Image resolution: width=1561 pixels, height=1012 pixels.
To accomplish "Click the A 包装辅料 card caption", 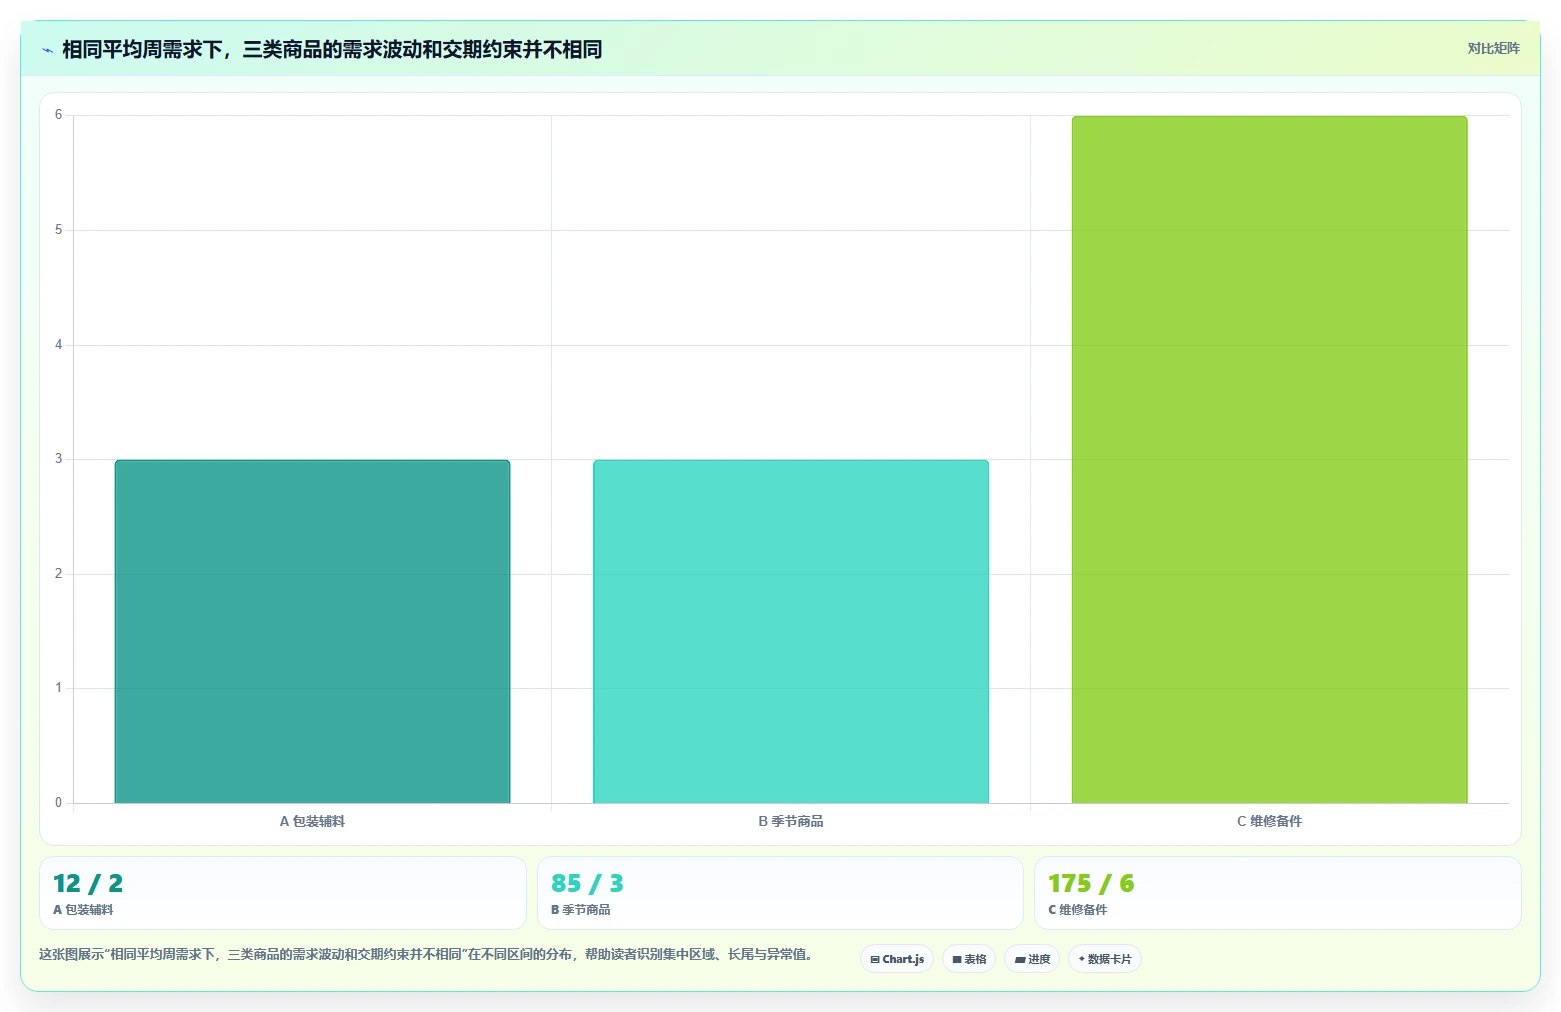I will (83, 910).
